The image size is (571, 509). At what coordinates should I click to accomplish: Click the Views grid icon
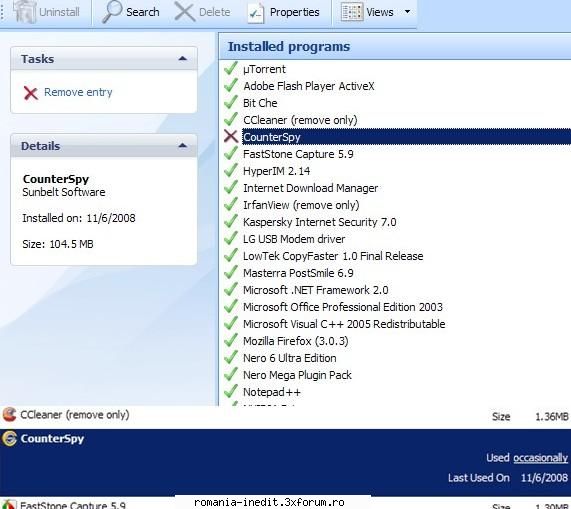click(352, 12)
